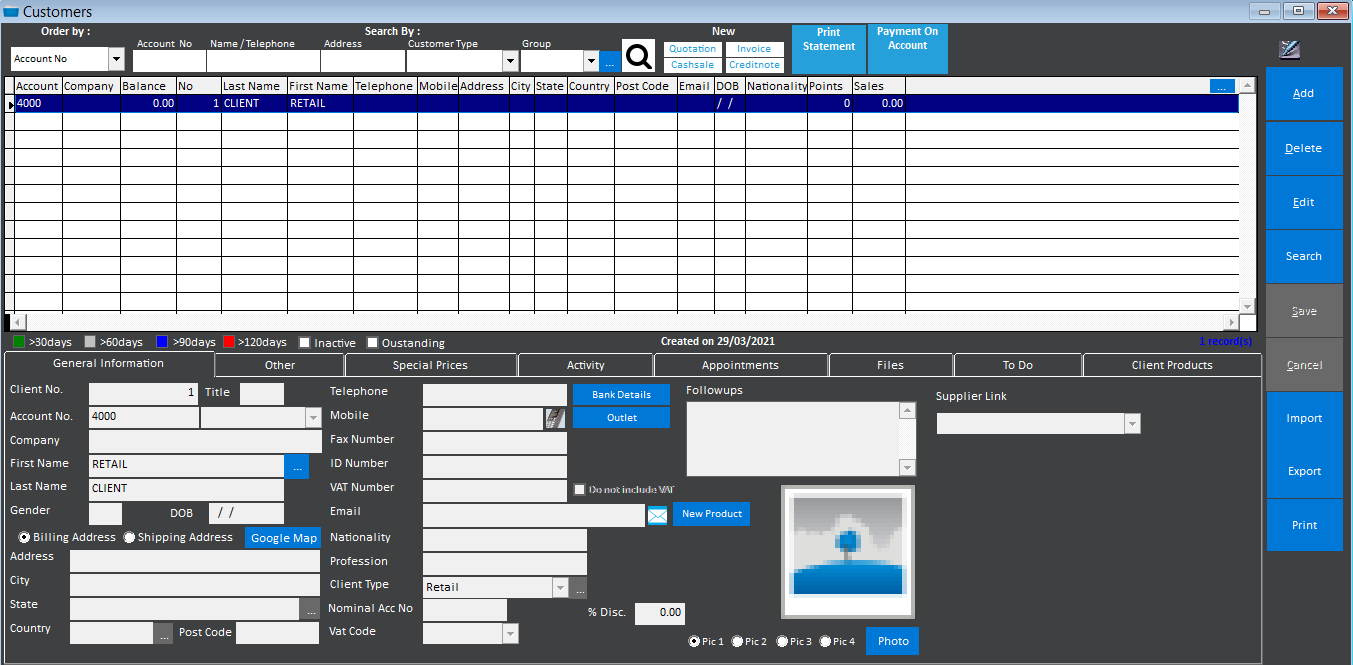Click the horizontal scrollbar under the customer grid
This screenshot has height=665, width=1353.
click(630, 321)
